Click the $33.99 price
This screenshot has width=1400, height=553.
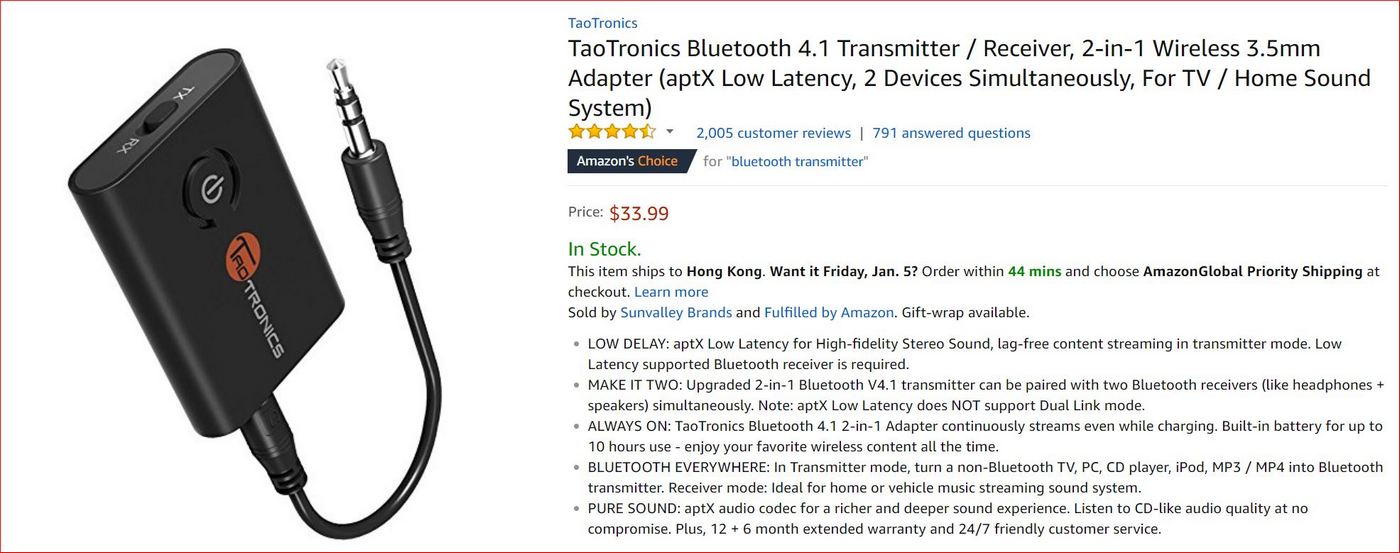pyautogui.click(x=639, y=213)
